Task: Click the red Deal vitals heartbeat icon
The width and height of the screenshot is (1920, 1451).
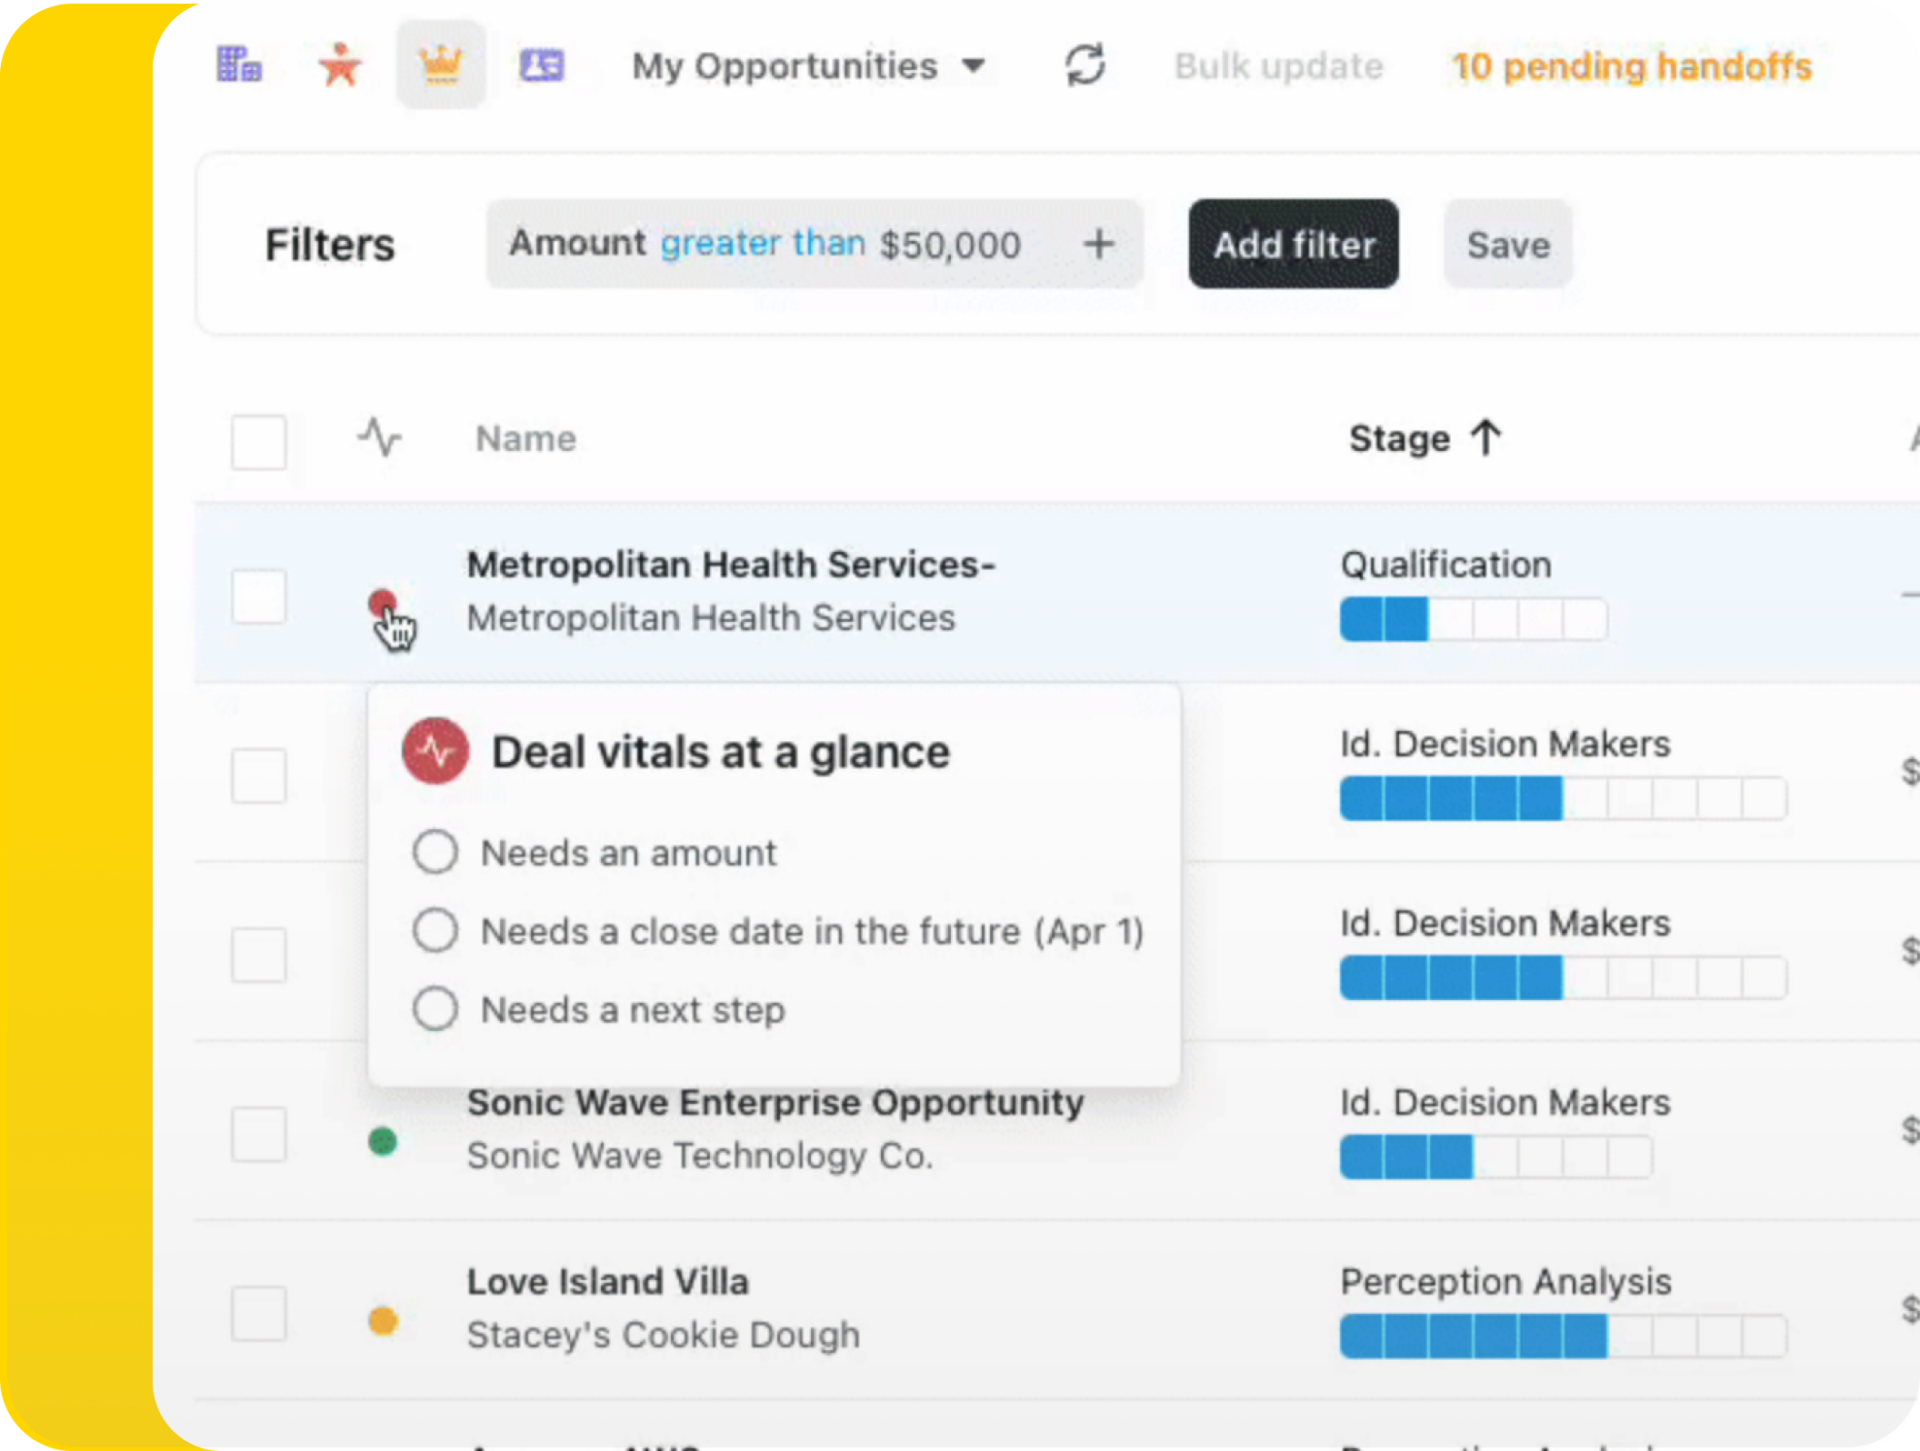Action: [435, 750]
